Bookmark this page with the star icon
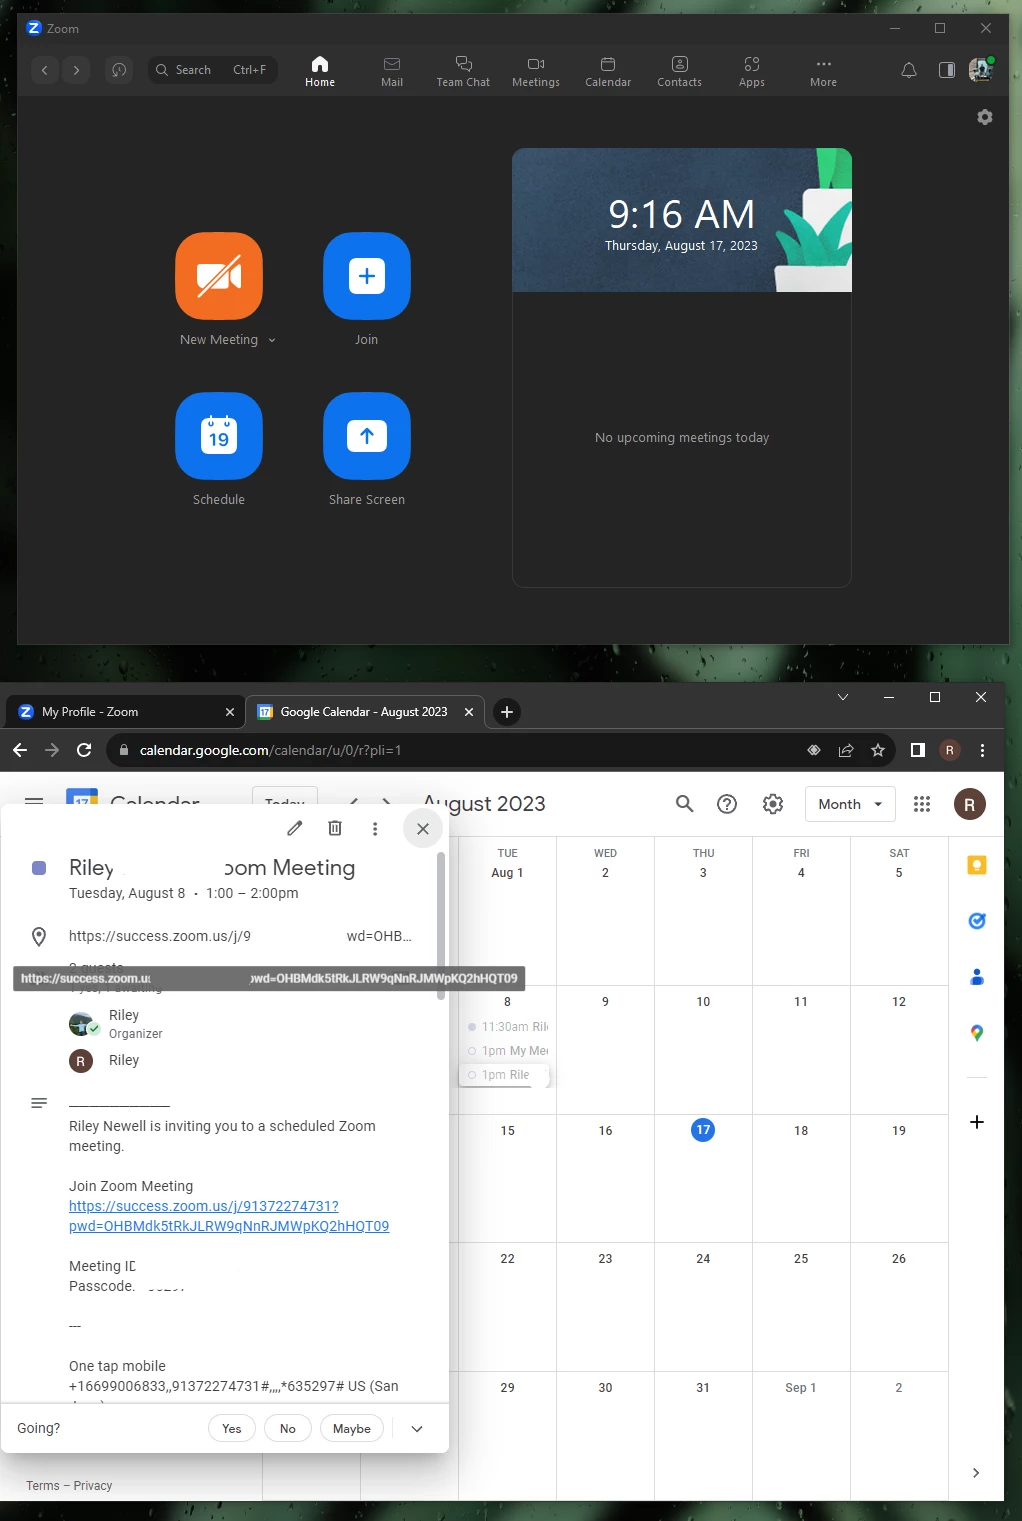Viewport: 1022px width, 1521px height. click(878, 750)
